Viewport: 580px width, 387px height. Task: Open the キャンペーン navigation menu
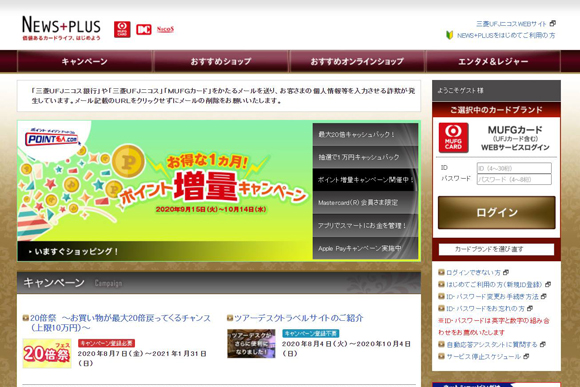pyautogui.click(x=85, y=61)
